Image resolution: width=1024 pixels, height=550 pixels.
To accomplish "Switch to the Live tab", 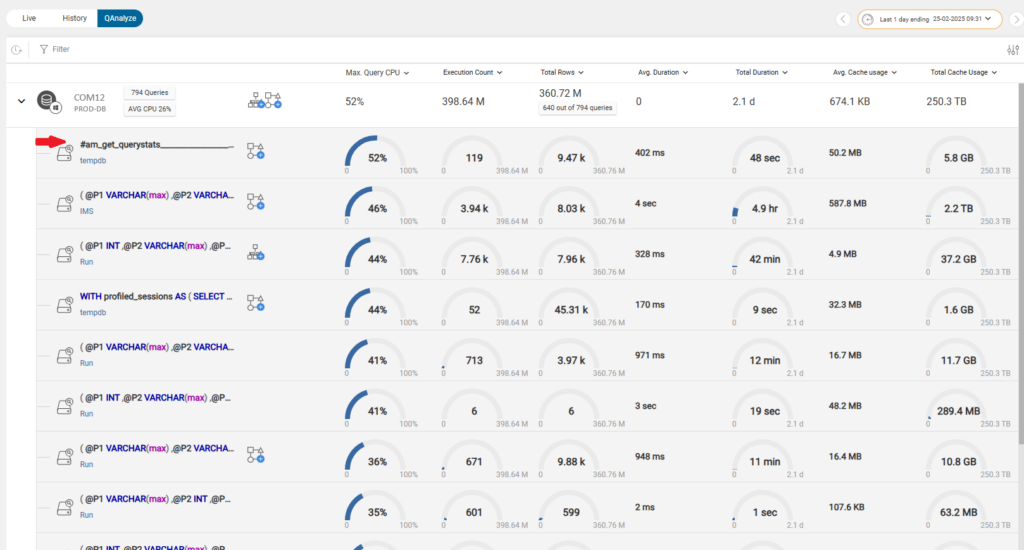I will 29,18.
